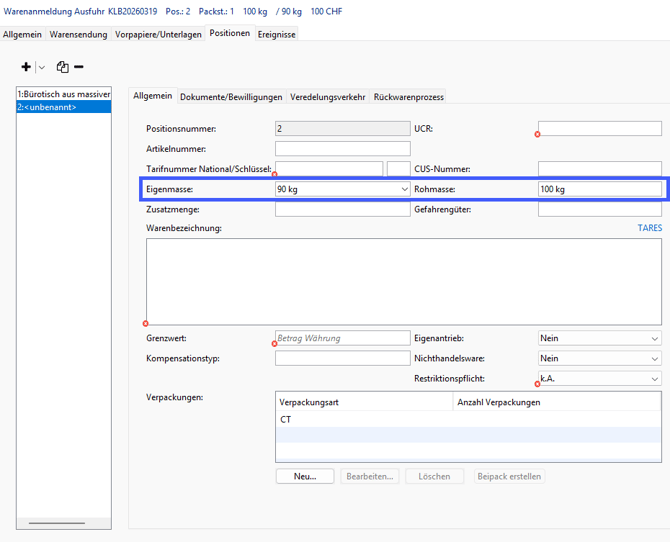Click the minus icon to remove position
Screen dimensions: 670x542
[x=79, y=67]
